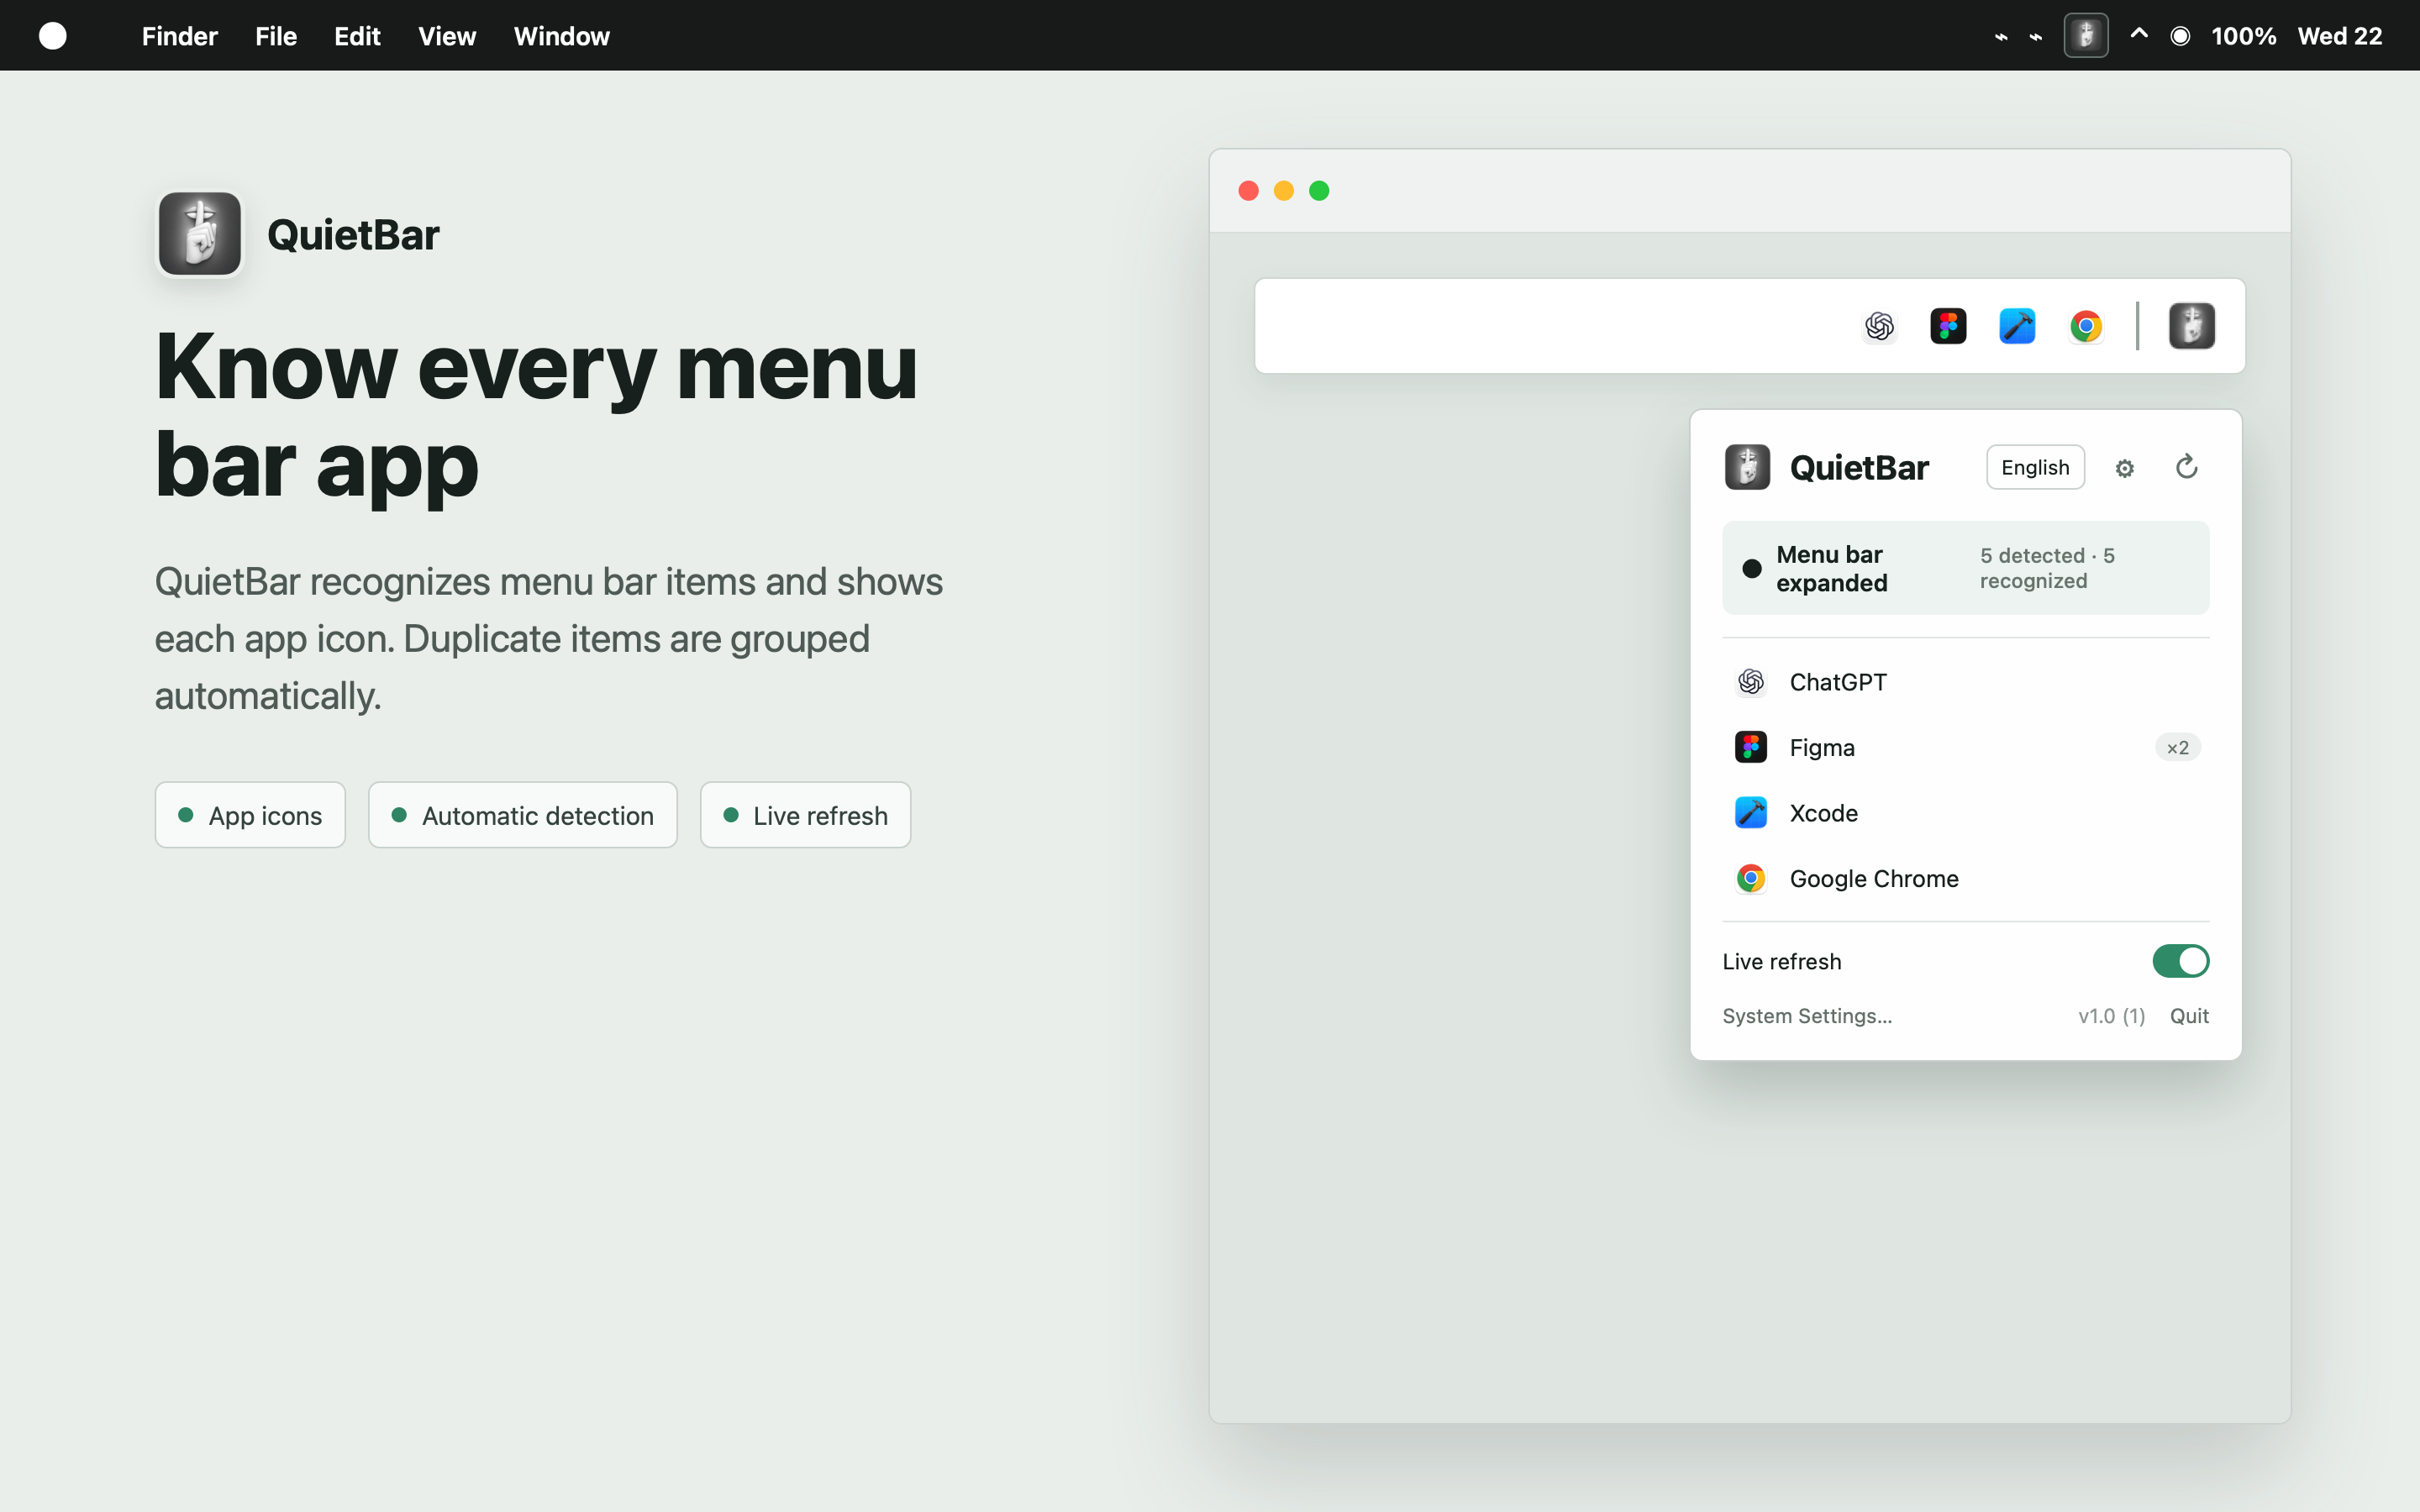Click the large QuietBar logo beside the page title
This screenshot has width=2420, height=1512.
point(200,234)
